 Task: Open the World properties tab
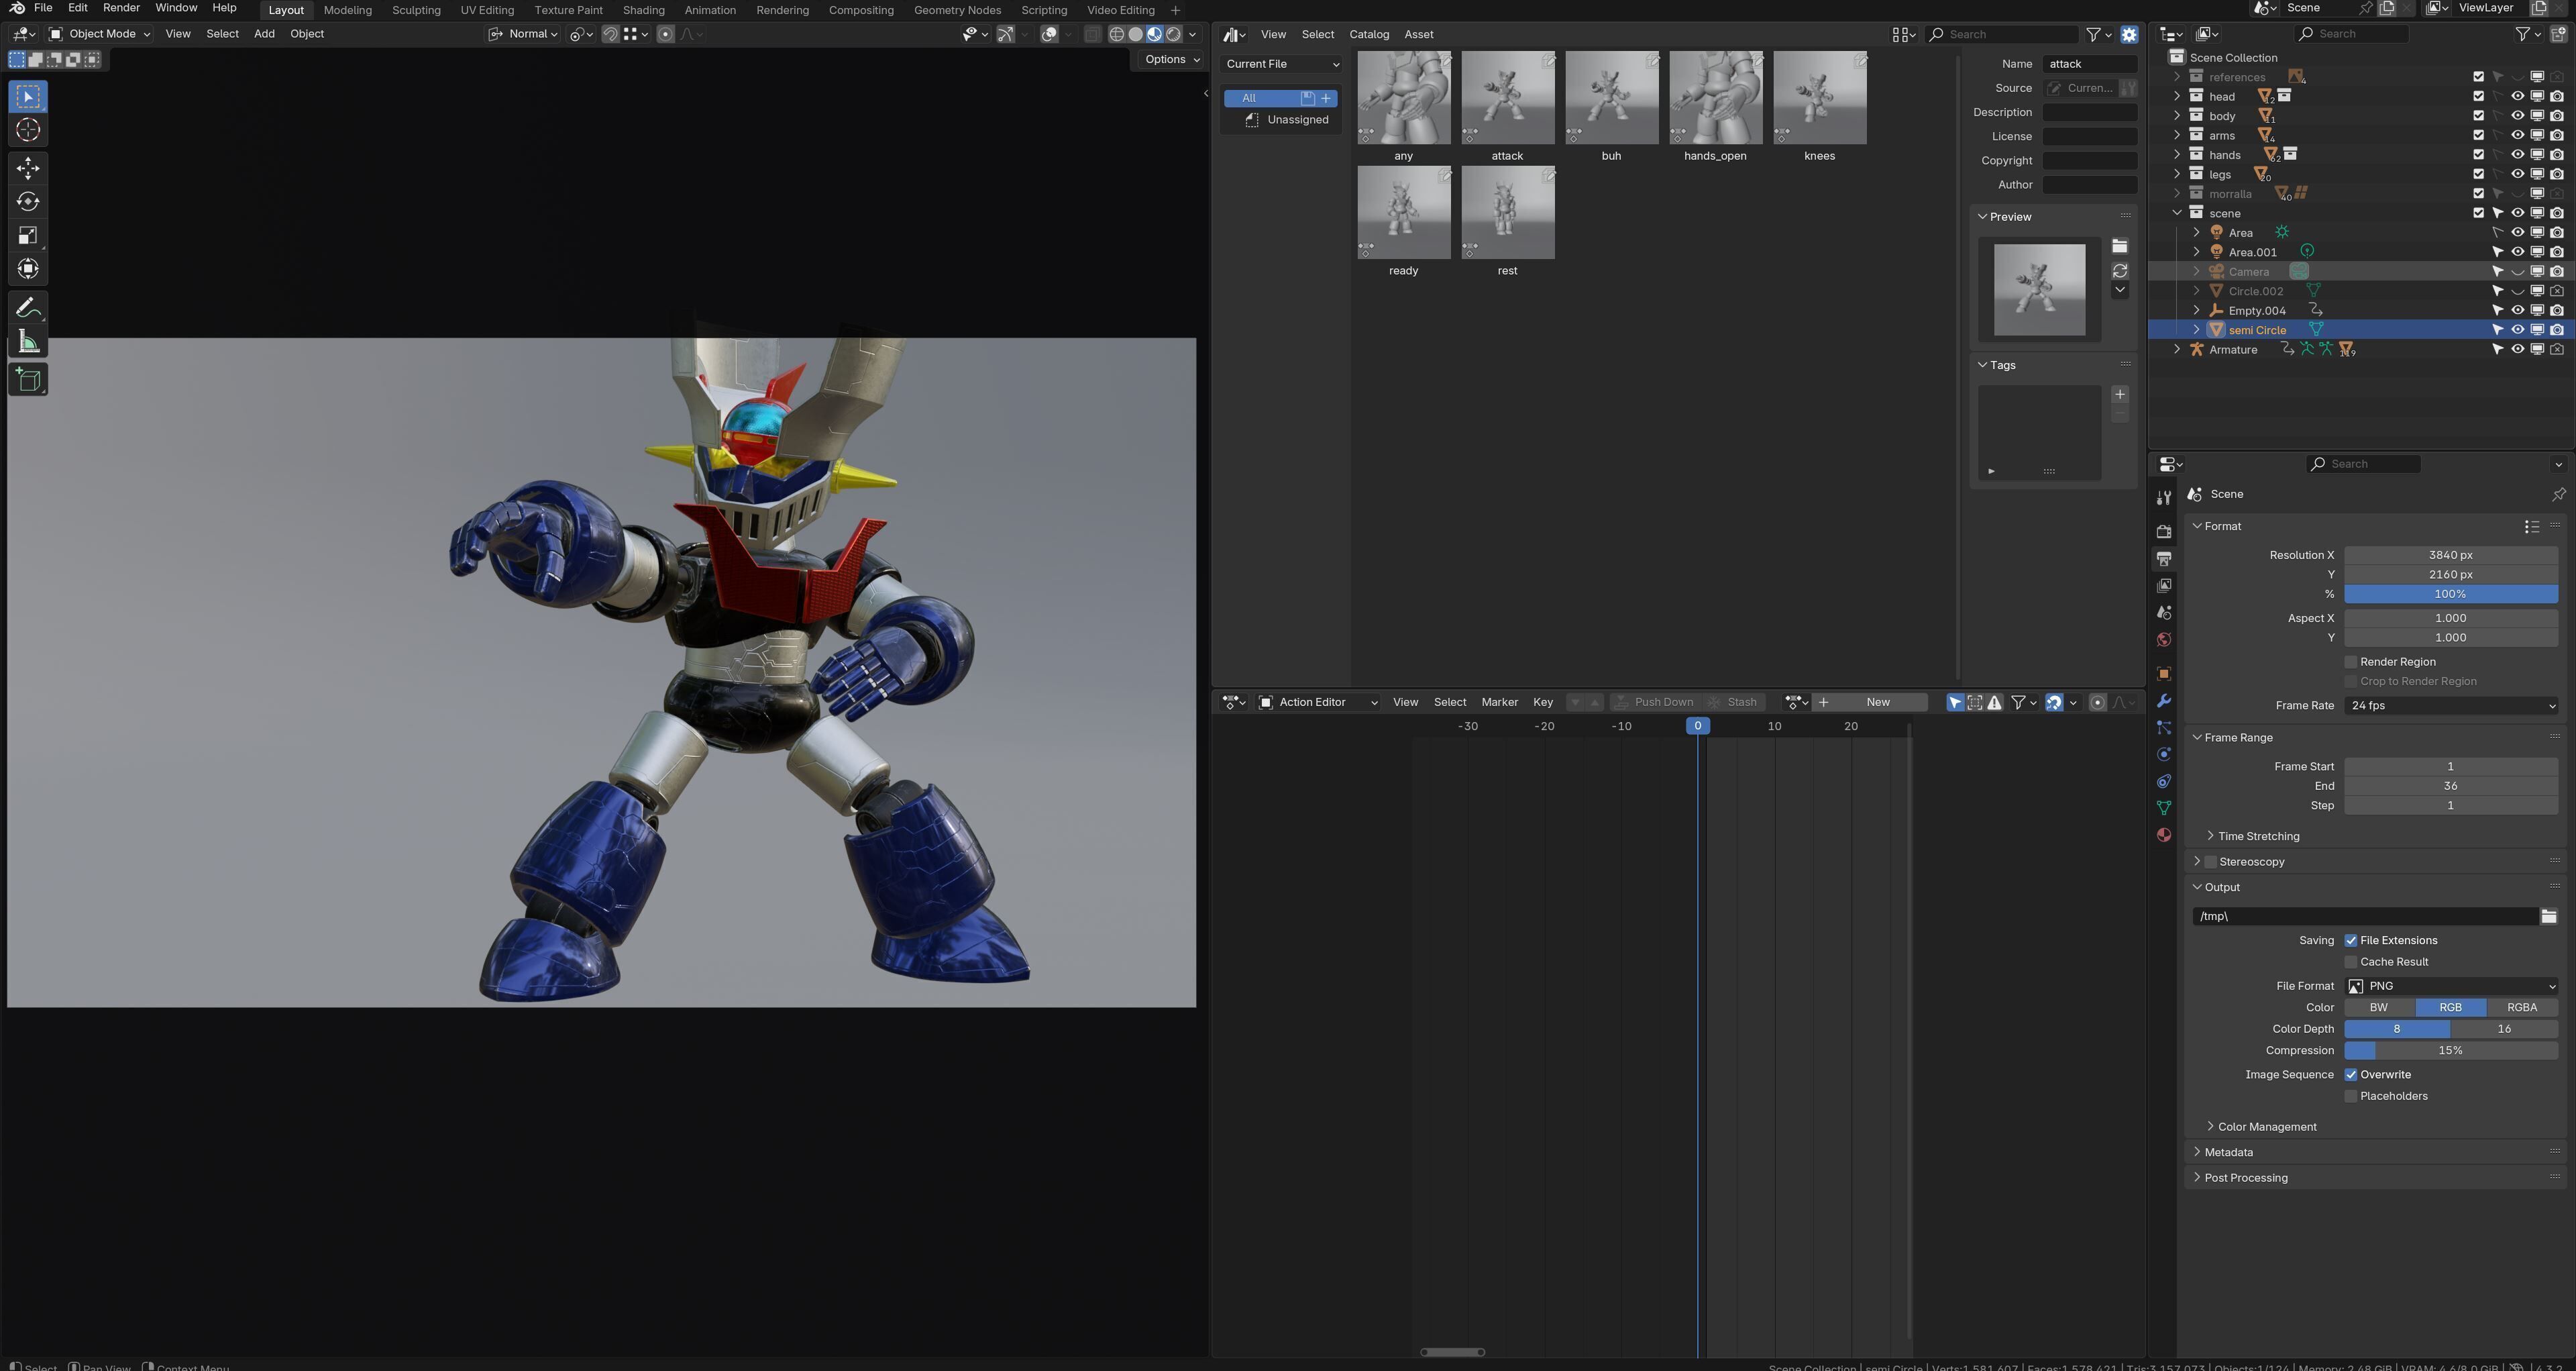click(x=2164, y=639)
